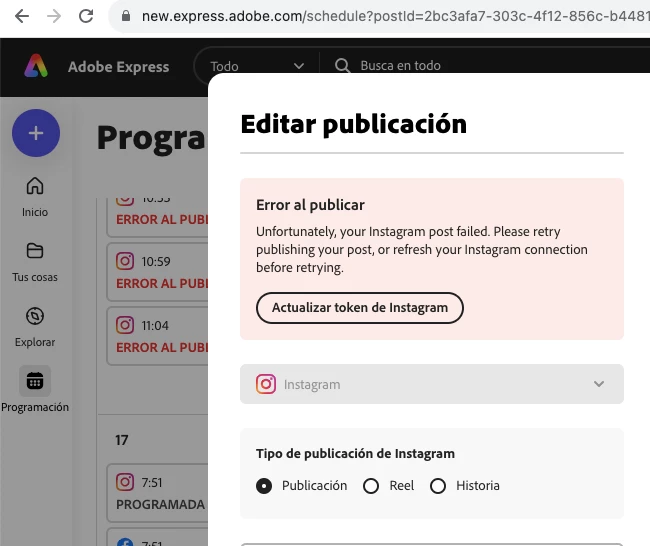Click the Editar publicación heading
Screen dimensions: 650x546
click(354, 124)
